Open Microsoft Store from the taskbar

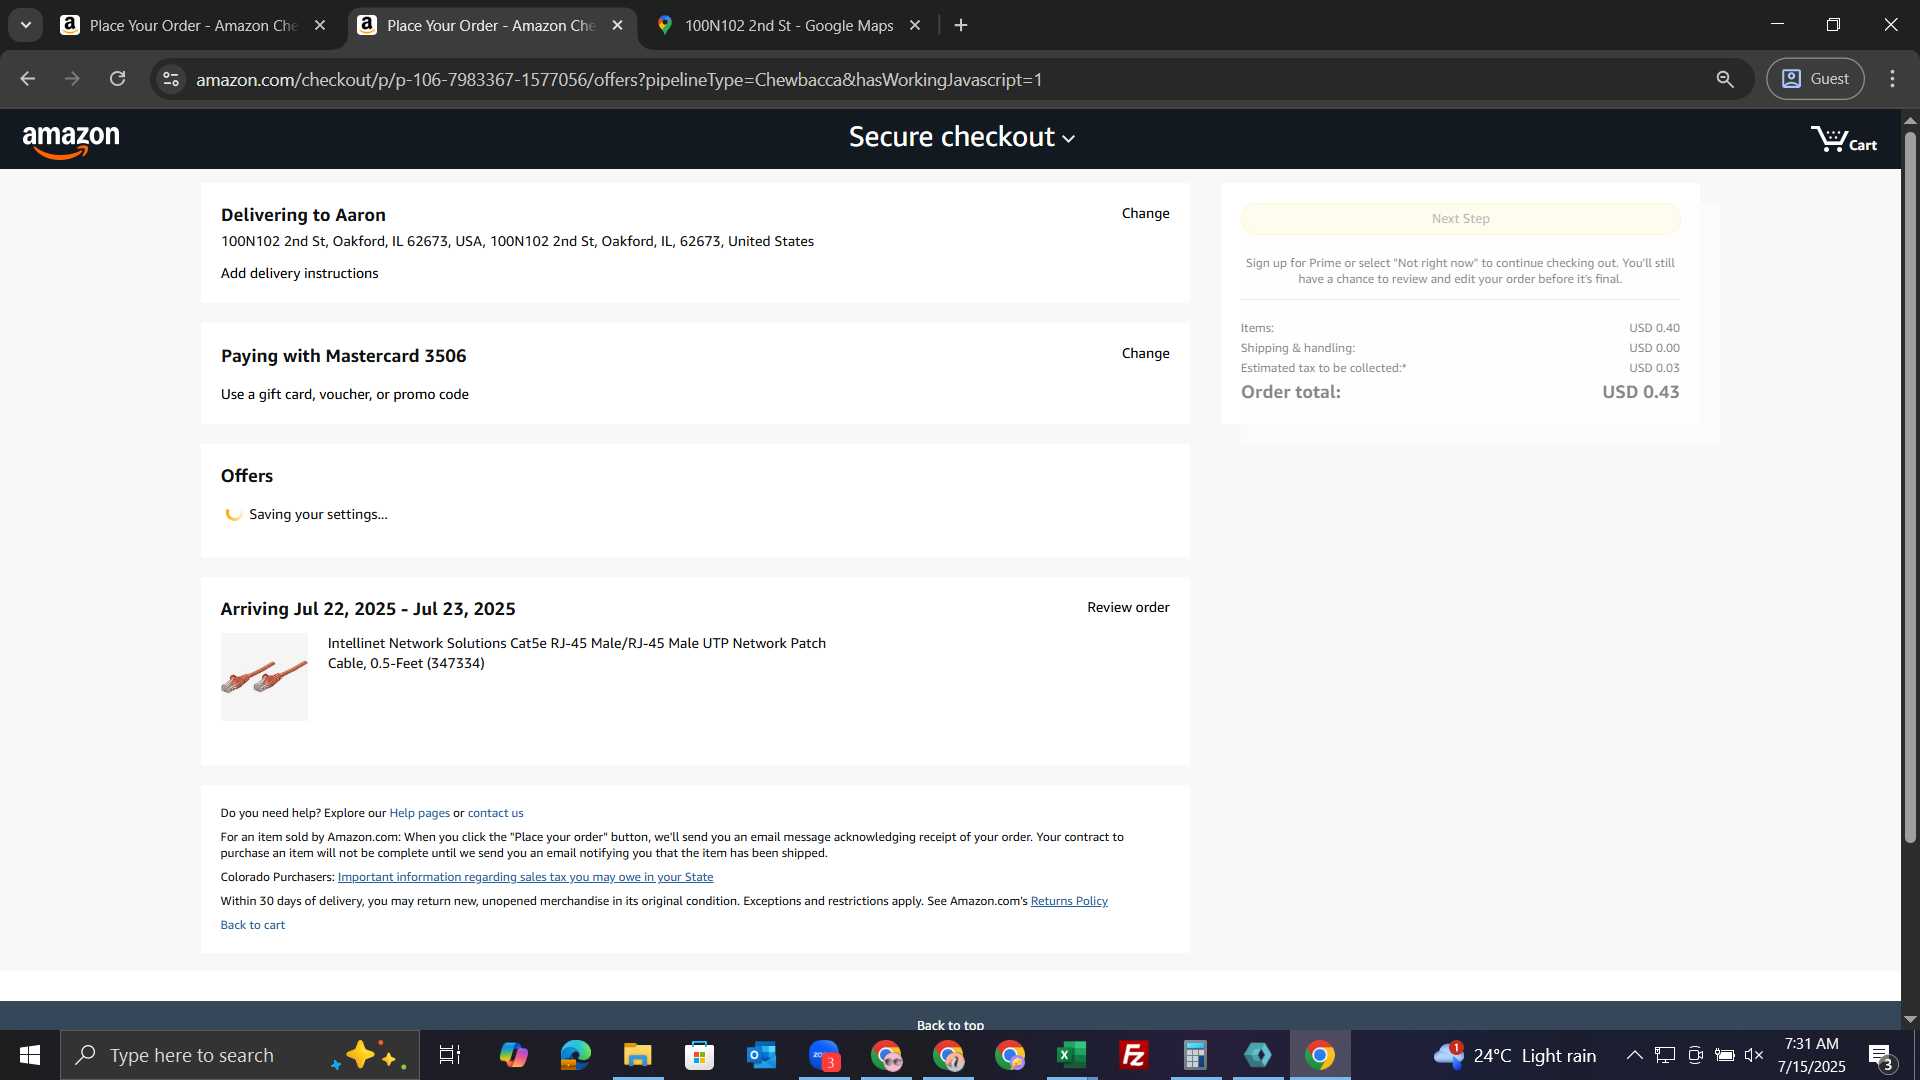click(699, 1055)
